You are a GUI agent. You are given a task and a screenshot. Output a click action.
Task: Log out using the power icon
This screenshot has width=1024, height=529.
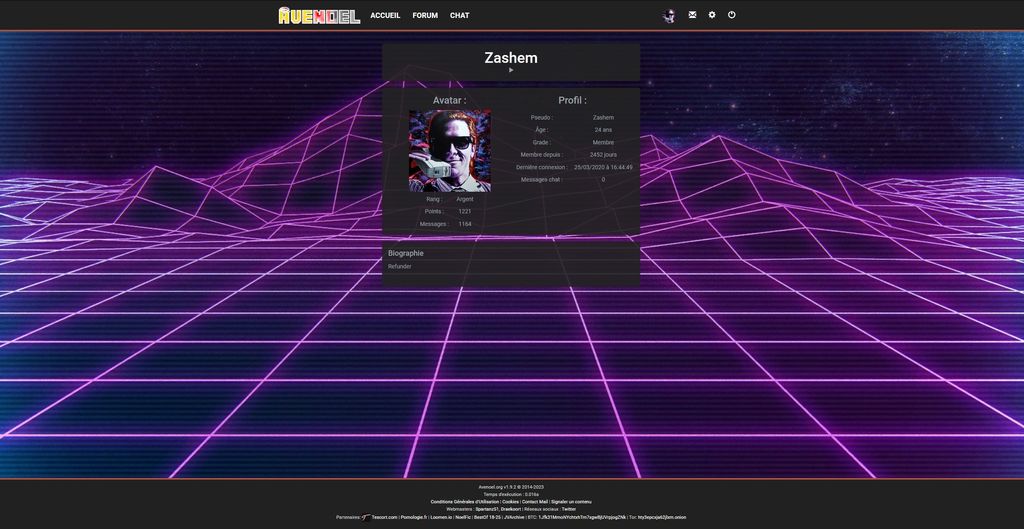tap(732, 15)
